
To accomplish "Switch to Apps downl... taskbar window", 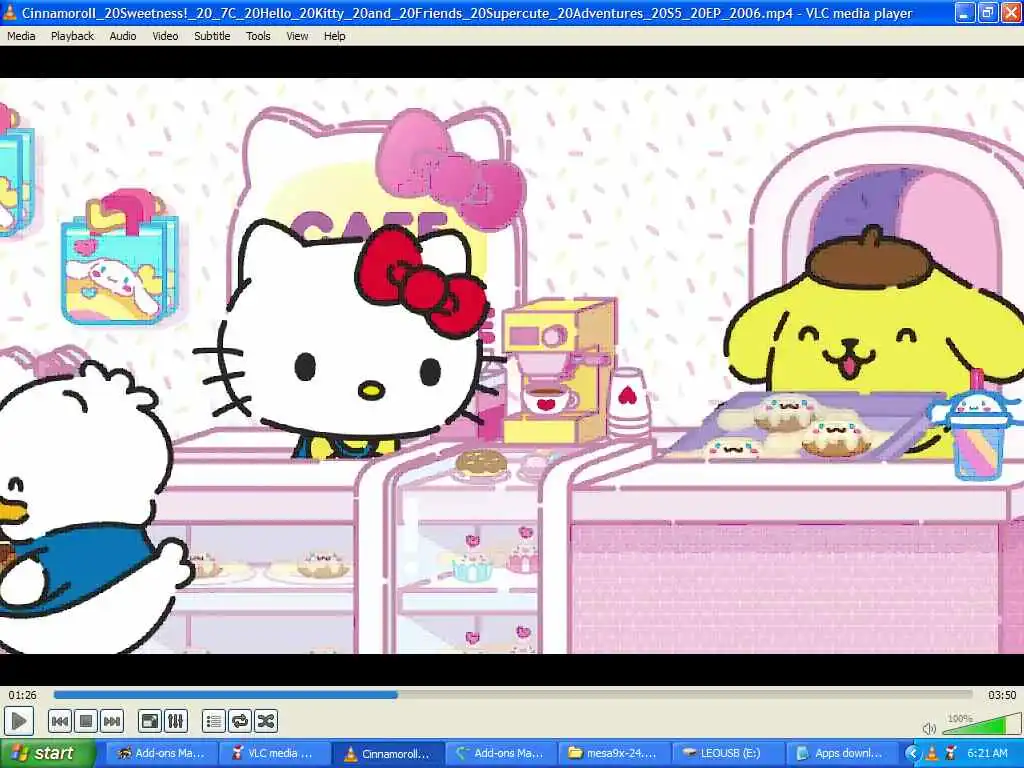I will [840, 754].
